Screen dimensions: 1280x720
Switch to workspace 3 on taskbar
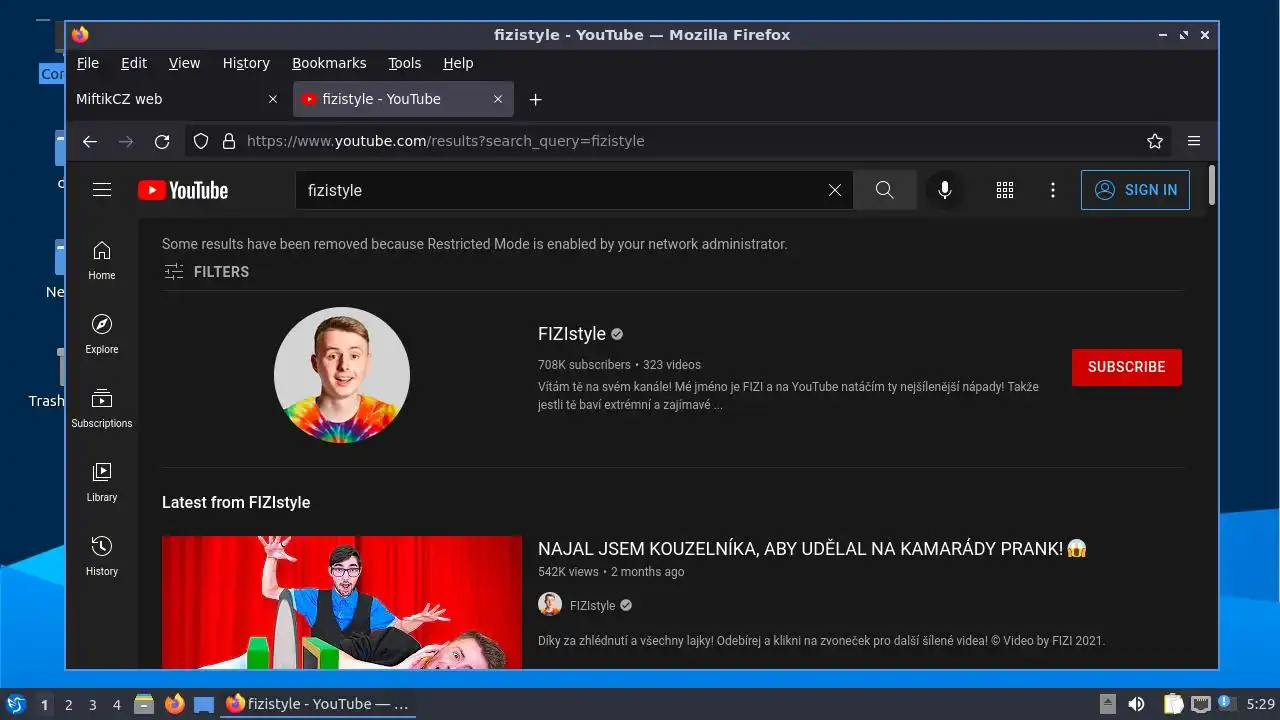coord(92,705)
